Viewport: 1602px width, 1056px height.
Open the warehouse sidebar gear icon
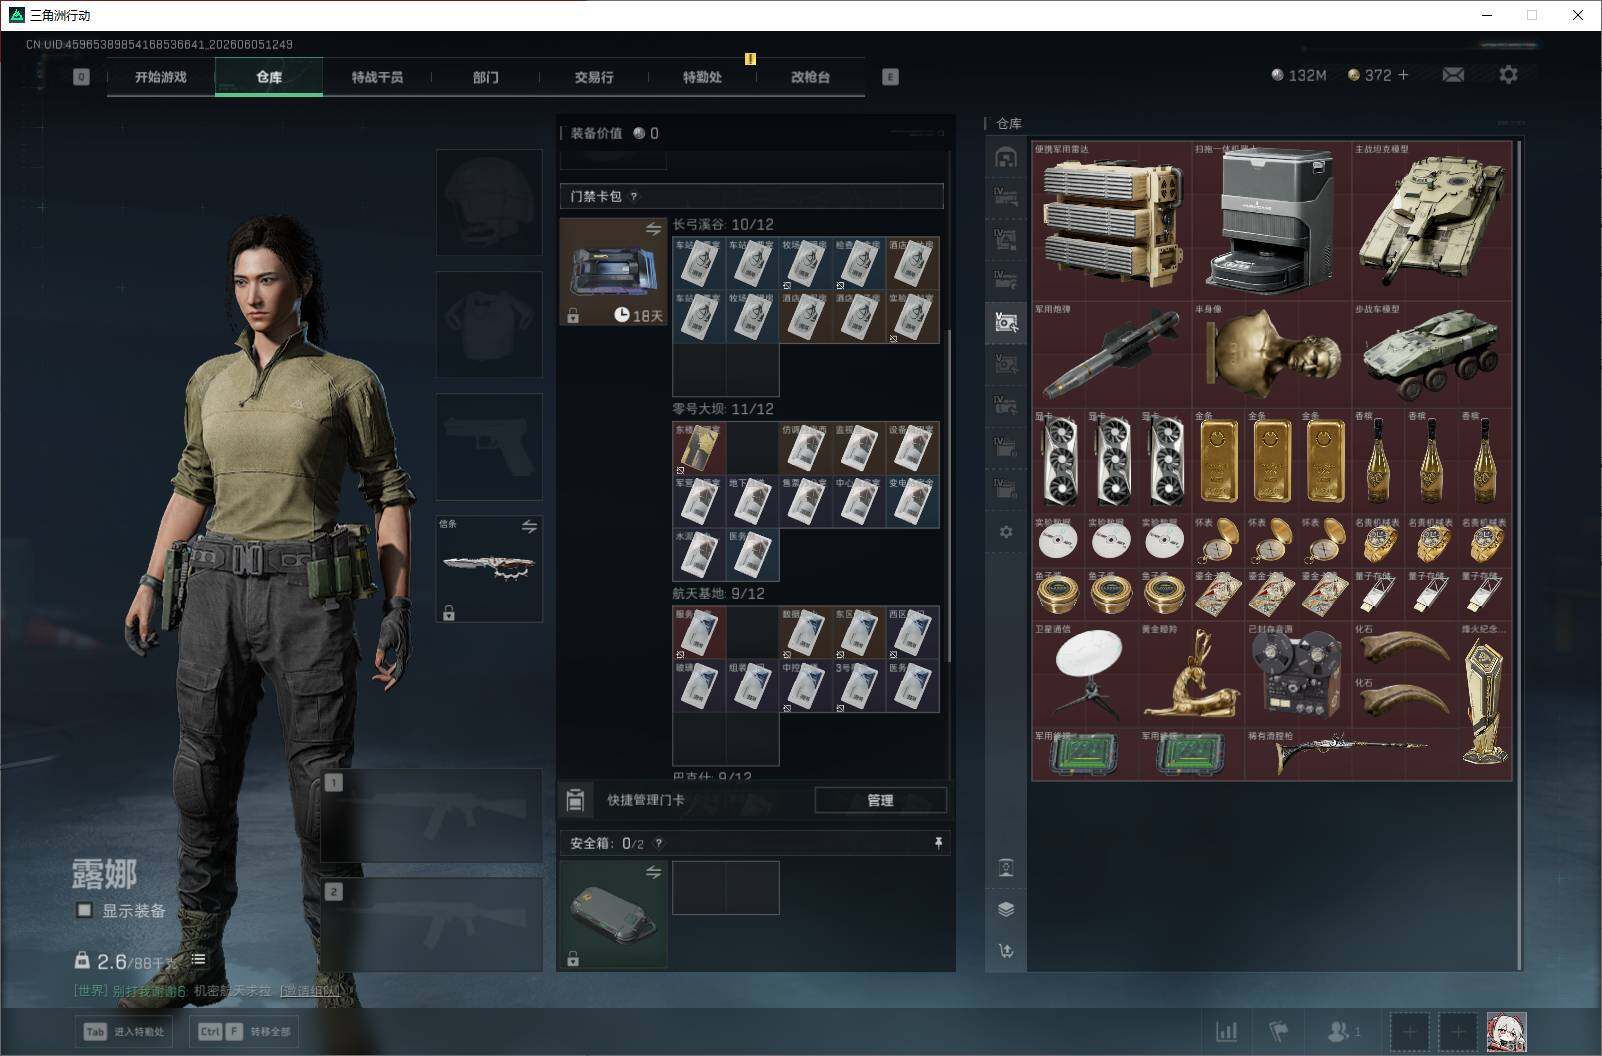pos(1006,532)
